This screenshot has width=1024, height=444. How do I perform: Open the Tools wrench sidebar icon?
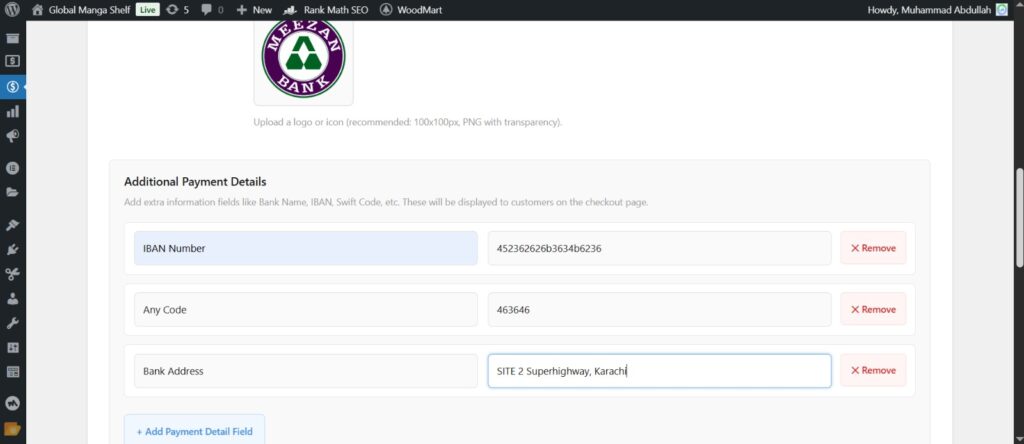coord(12,323)
